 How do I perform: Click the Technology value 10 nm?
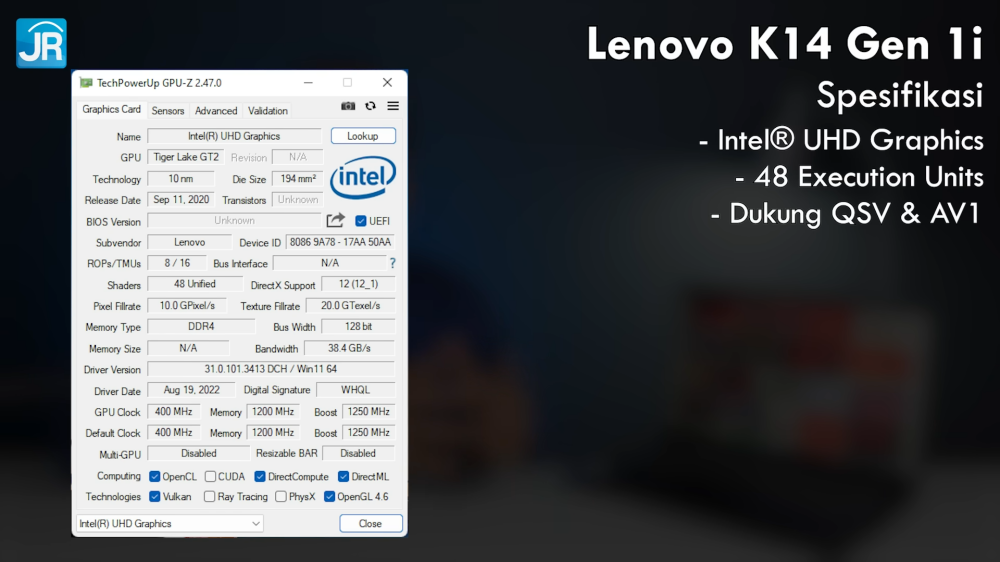pos(181,179)
